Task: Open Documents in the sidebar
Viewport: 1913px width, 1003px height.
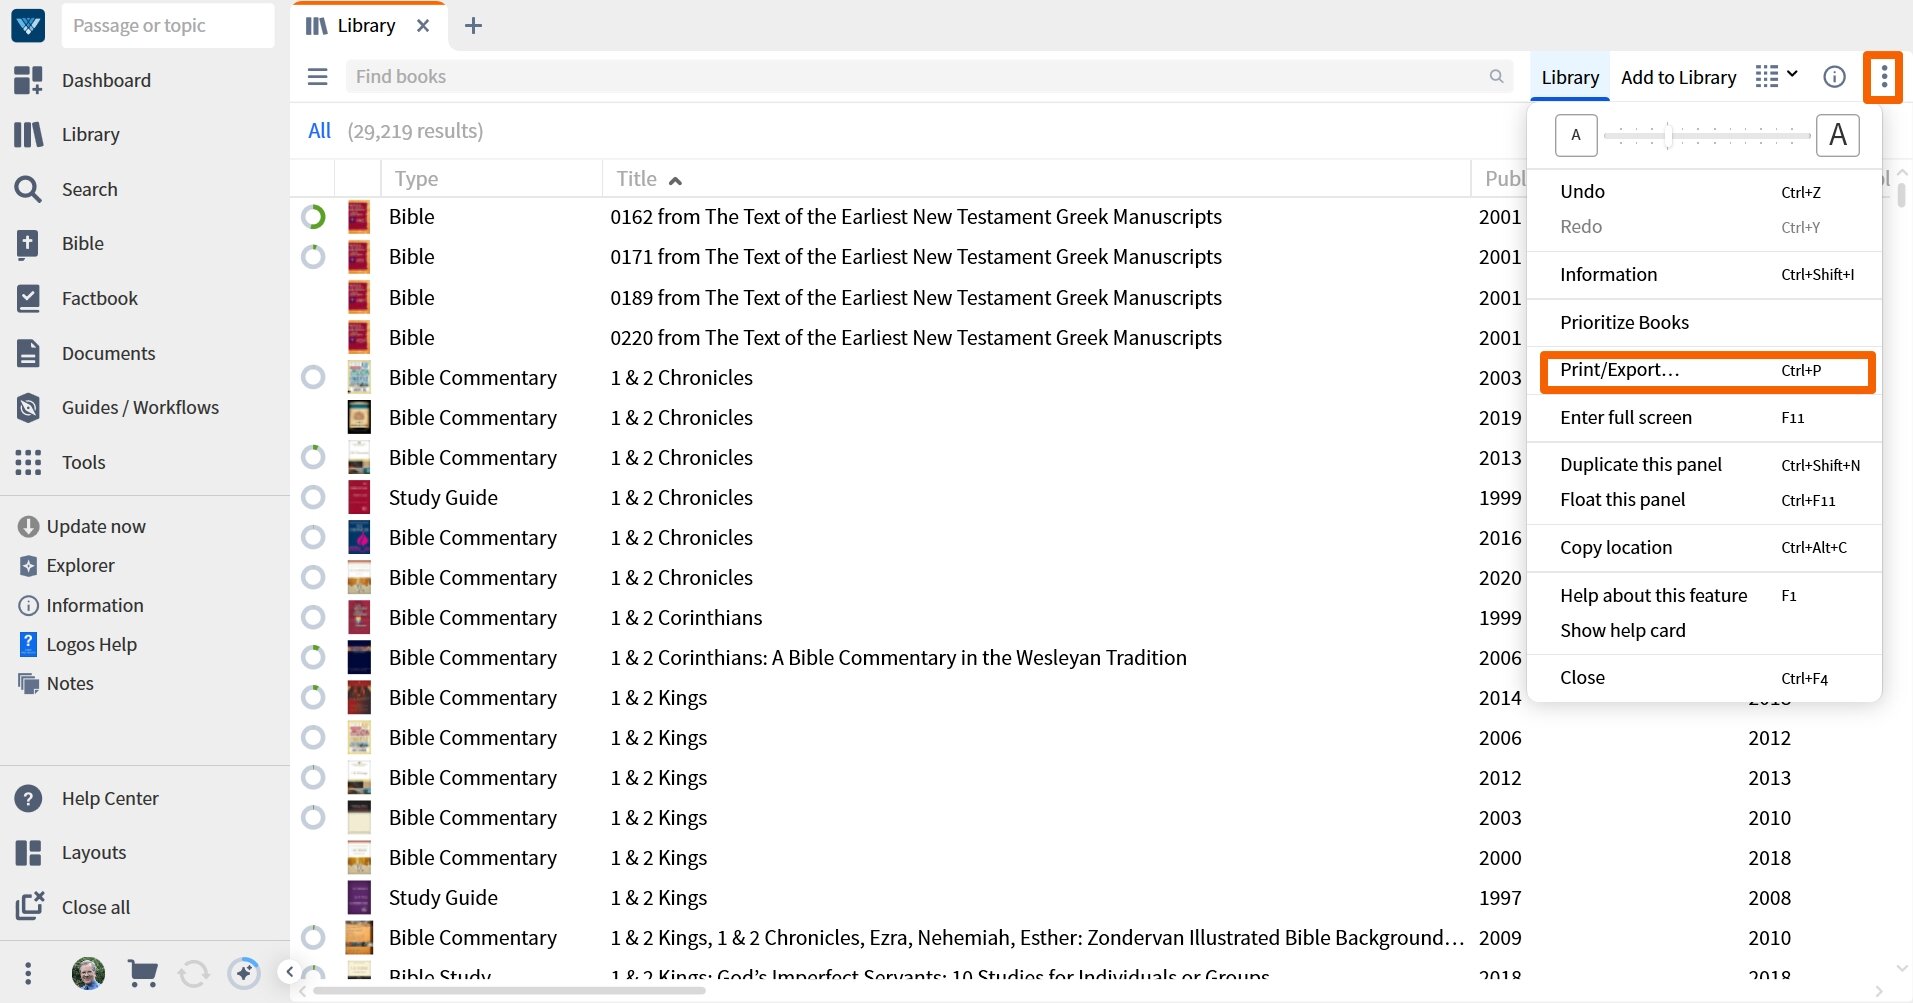Action: pos(84,353)
